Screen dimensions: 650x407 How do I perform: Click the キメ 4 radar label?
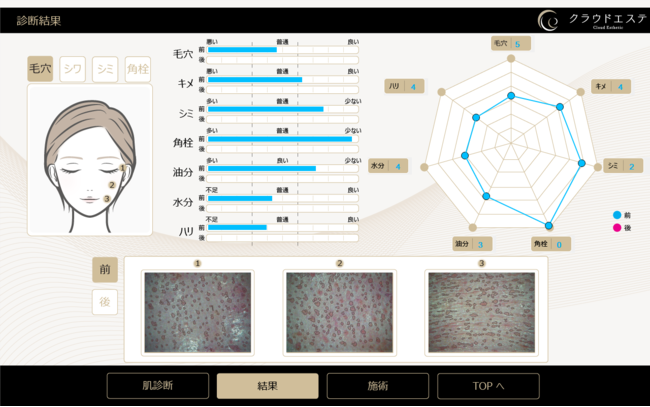click(x=611, y=87)
